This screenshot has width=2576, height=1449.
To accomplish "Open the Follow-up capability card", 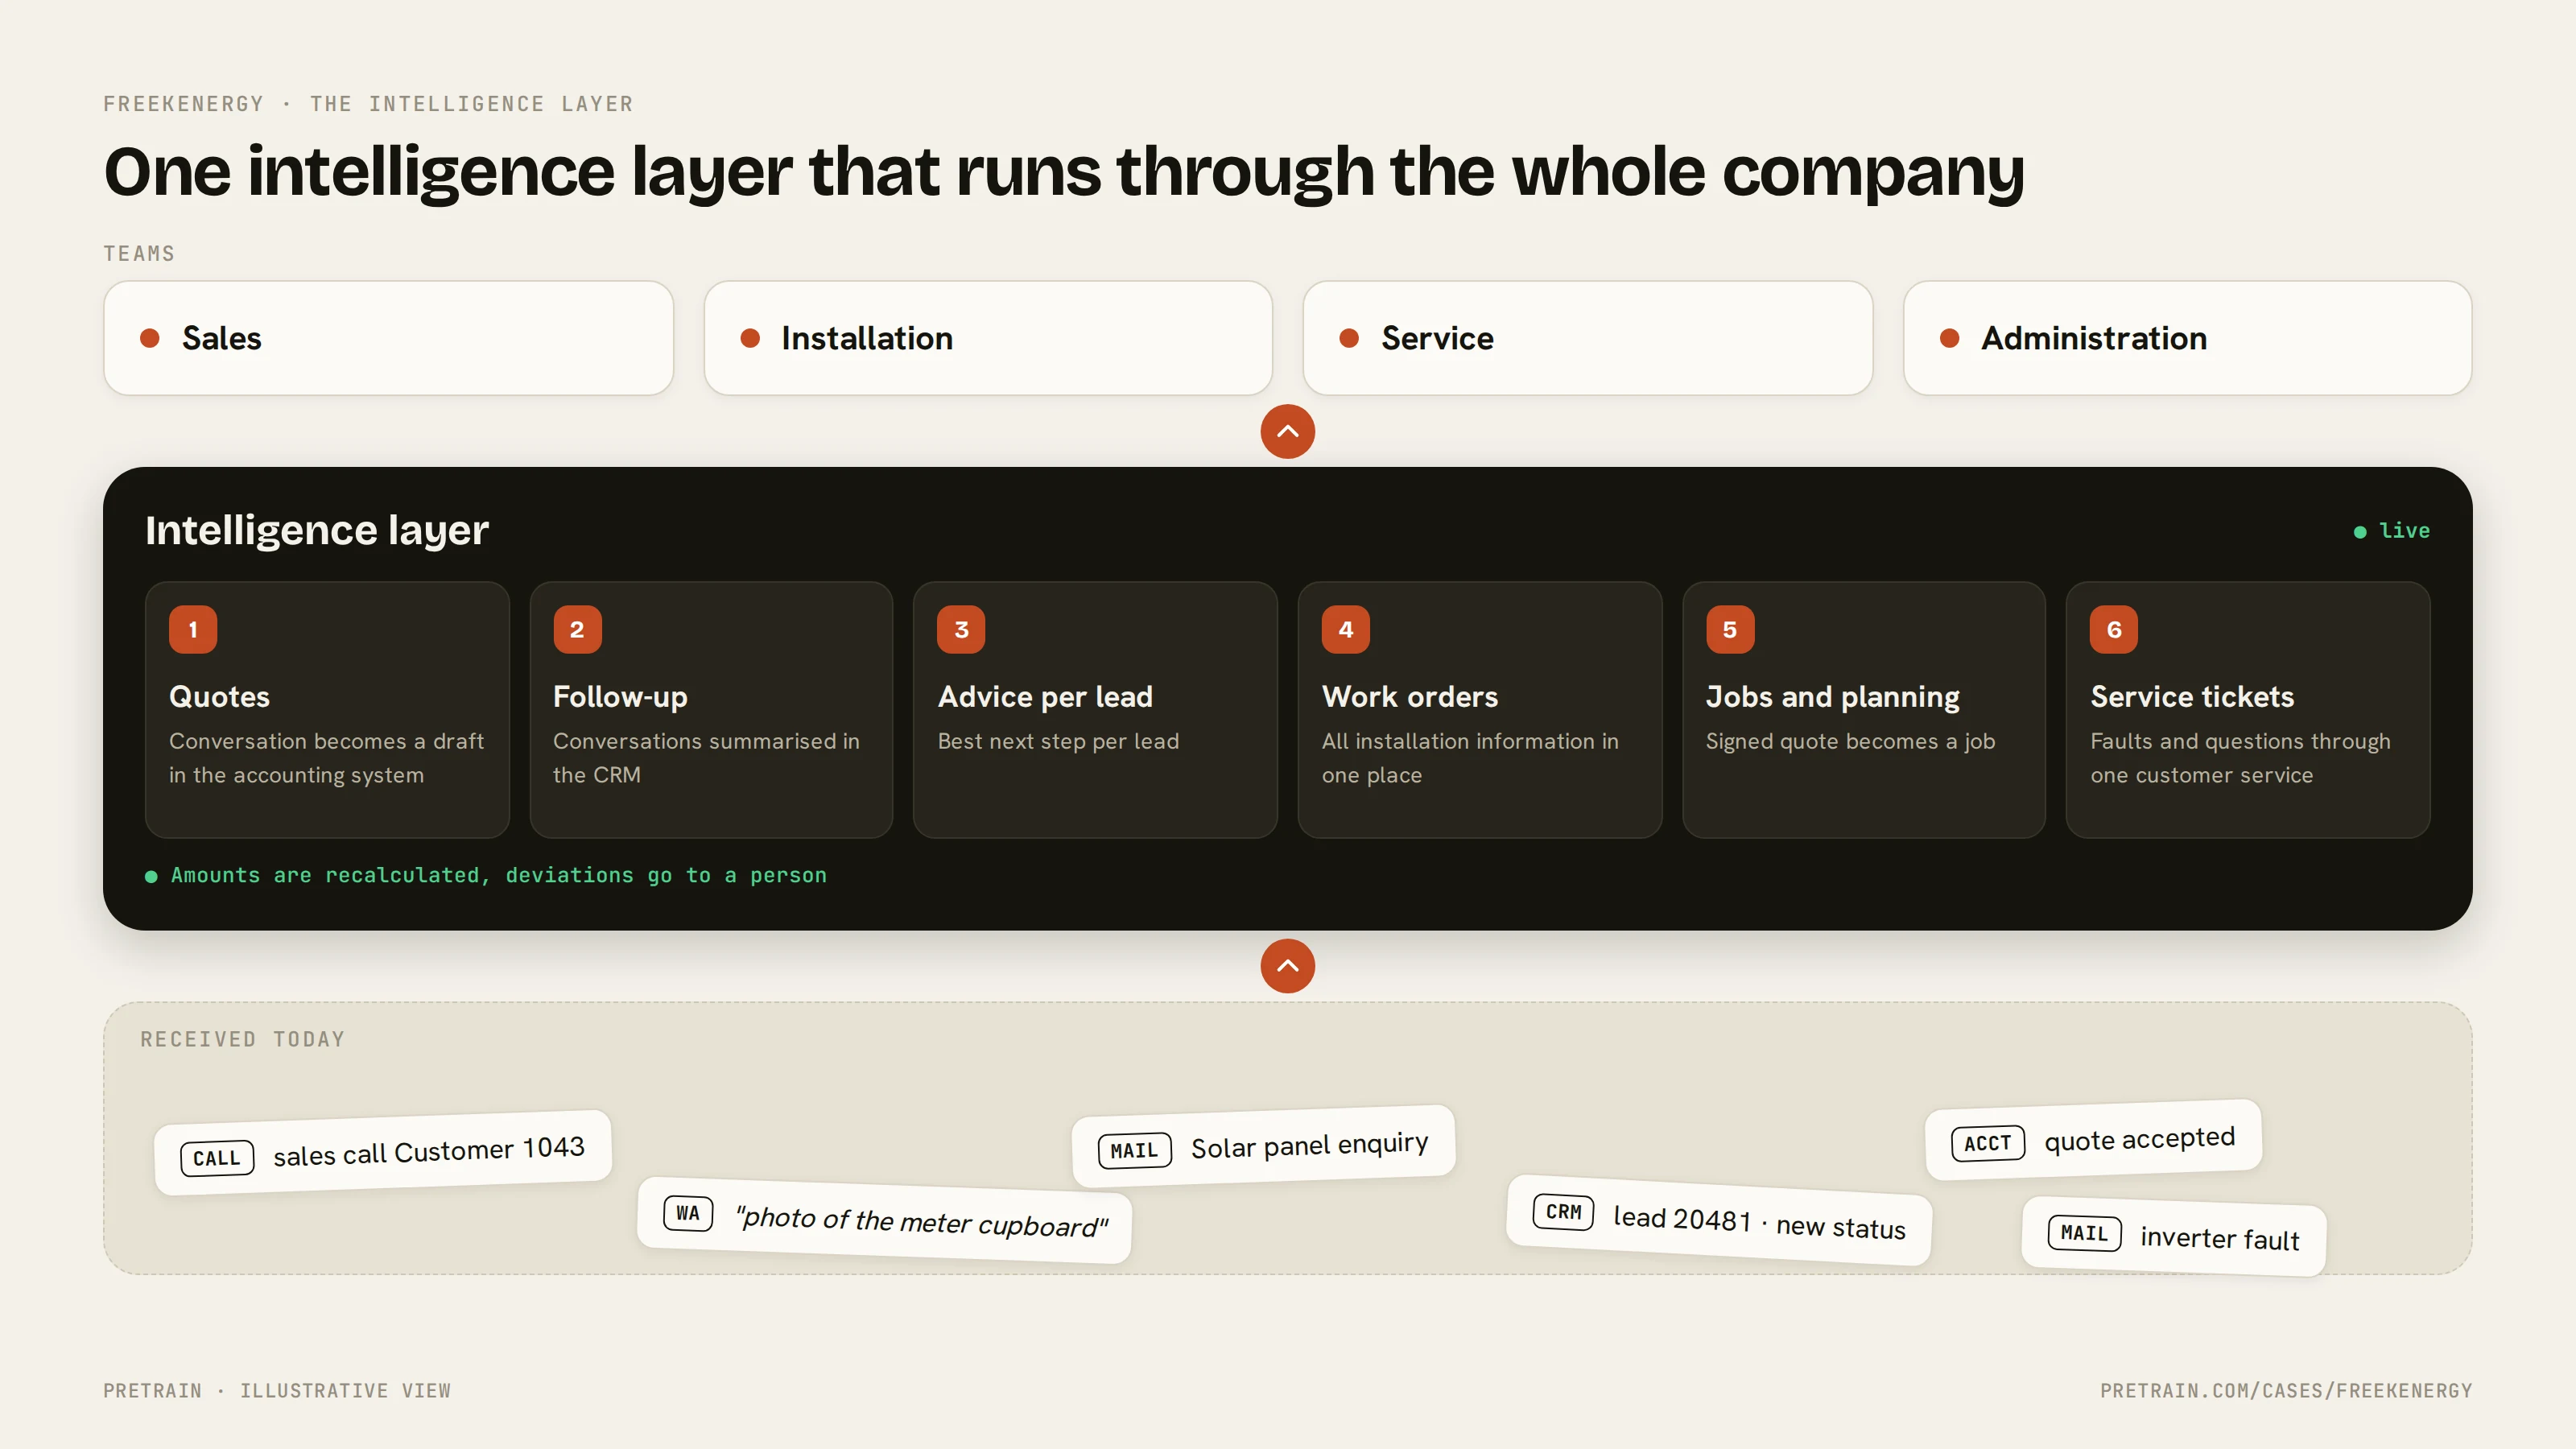I will tap(711, 710).
